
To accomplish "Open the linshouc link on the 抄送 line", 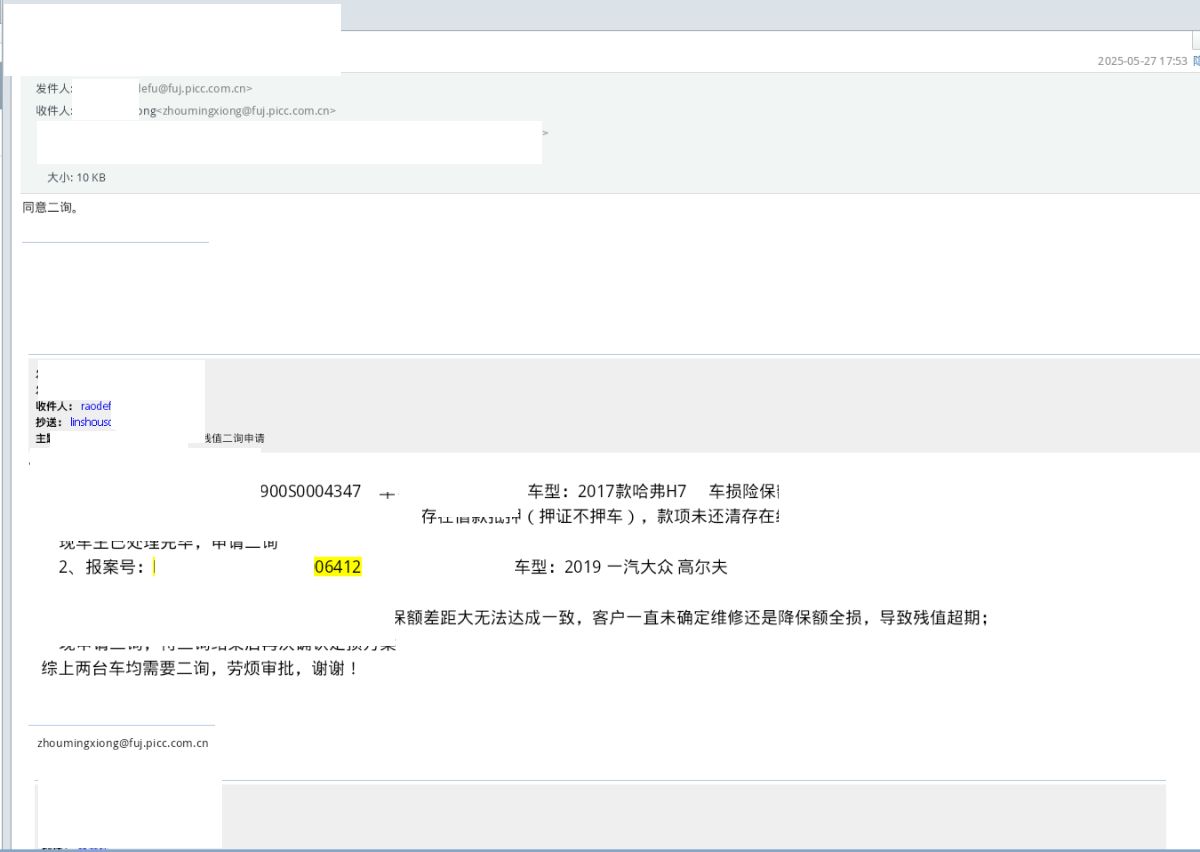I will 91,422.
